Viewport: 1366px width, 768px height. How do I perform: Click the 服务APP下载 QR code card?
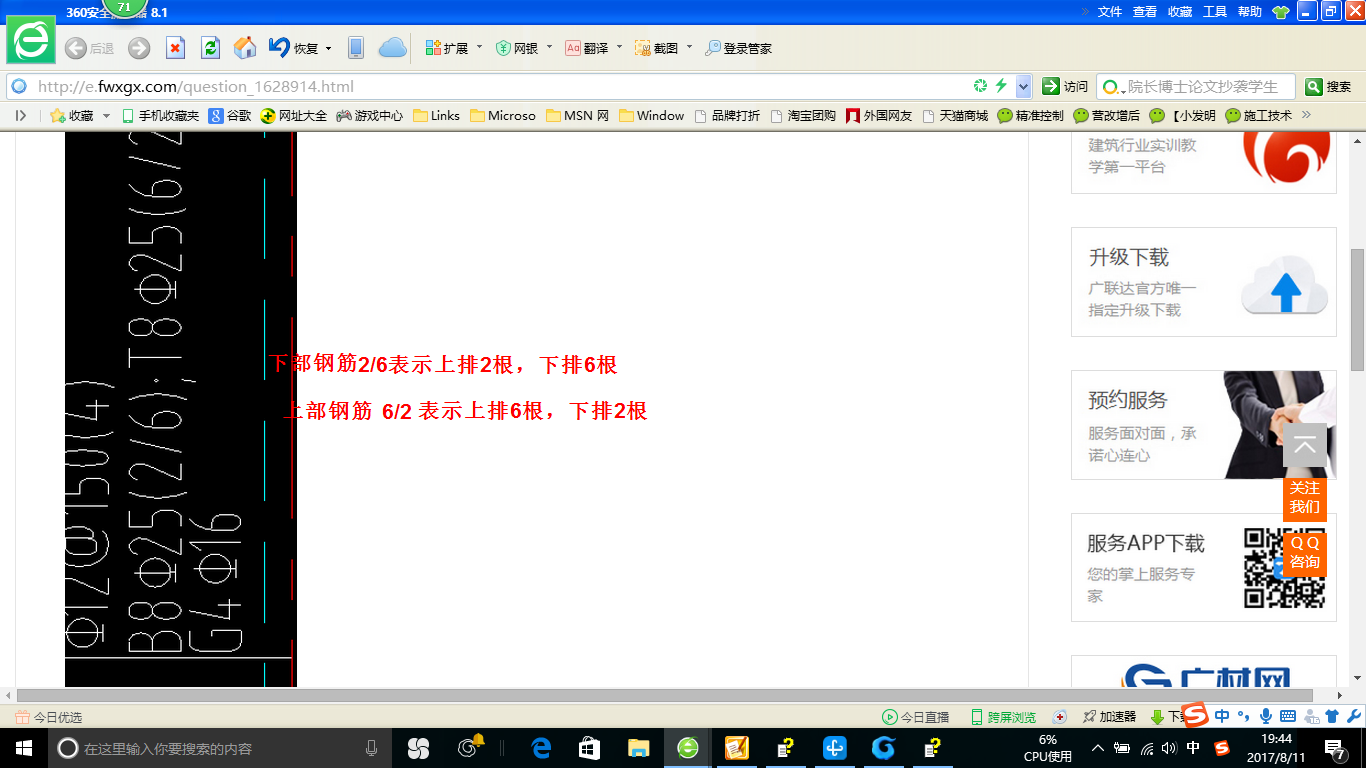1204,568
